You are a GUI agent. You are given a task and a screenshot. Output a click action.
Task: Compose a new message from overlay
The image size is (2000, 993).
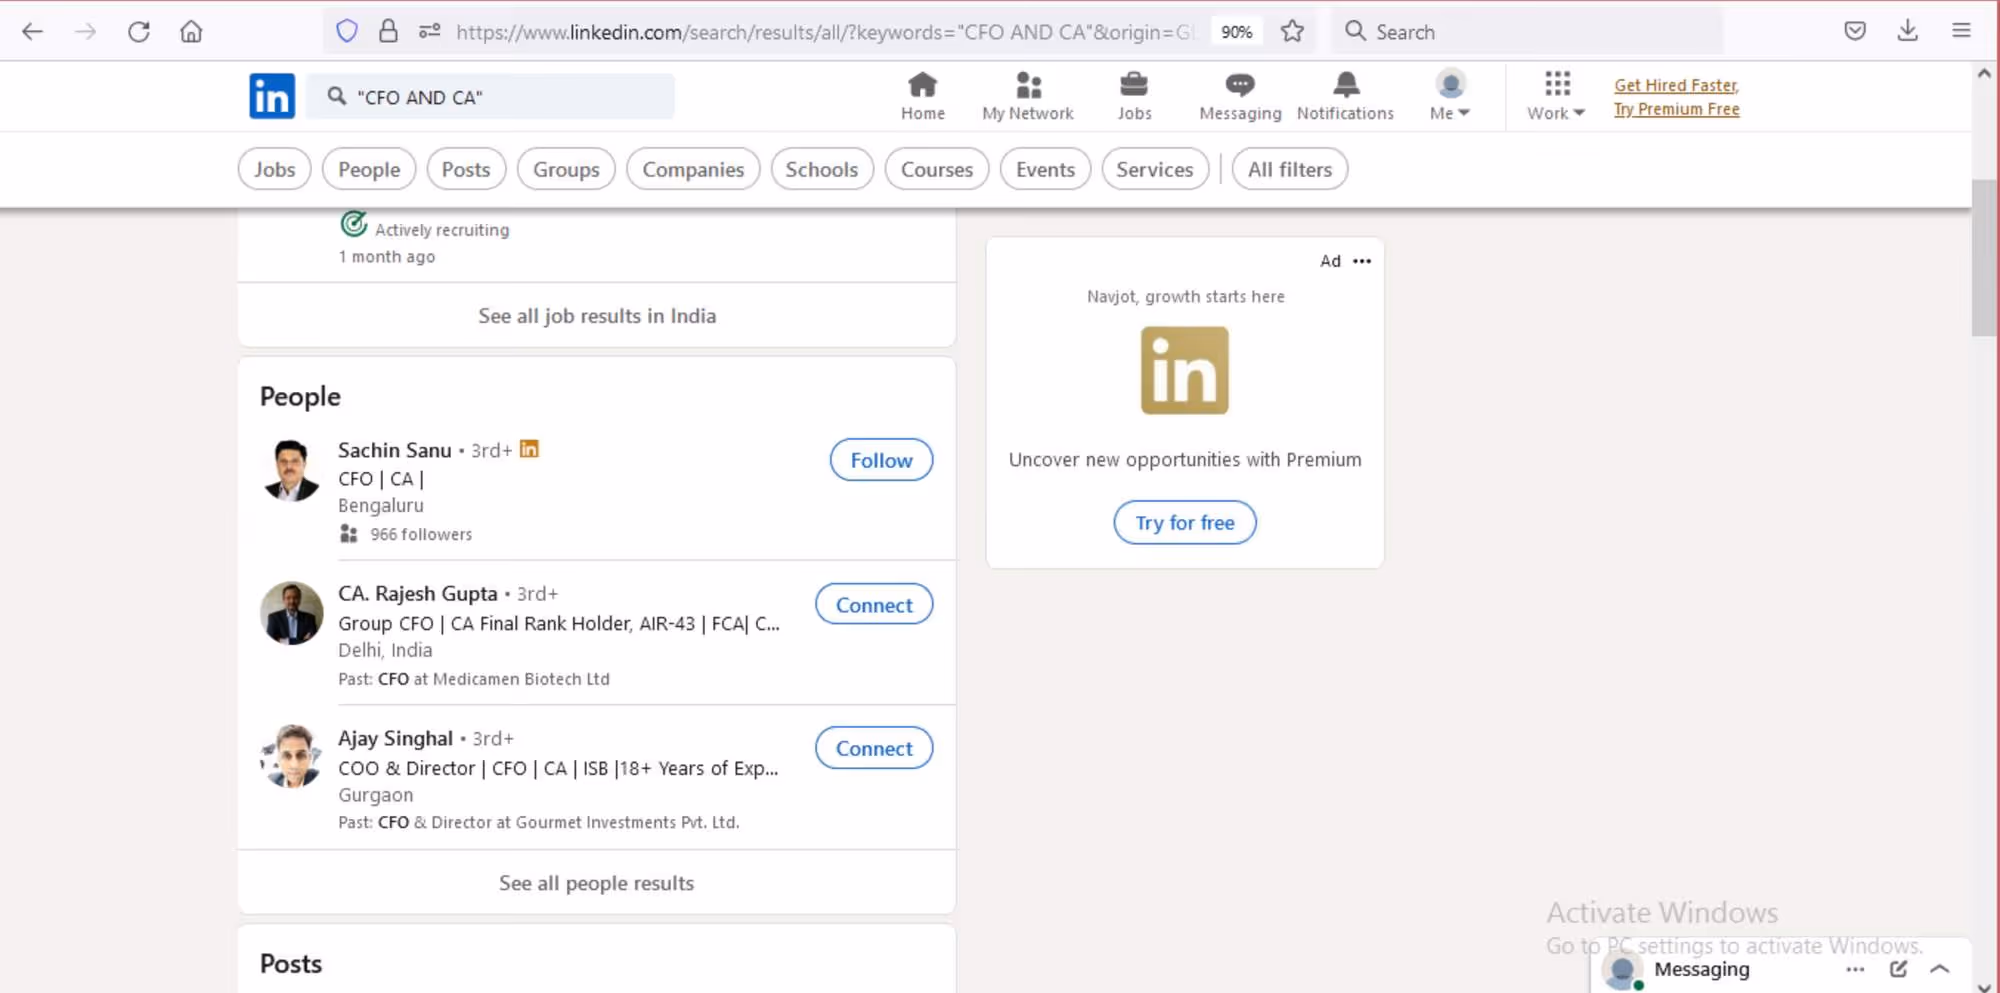pyautogui.click(x=1898, y=969)
